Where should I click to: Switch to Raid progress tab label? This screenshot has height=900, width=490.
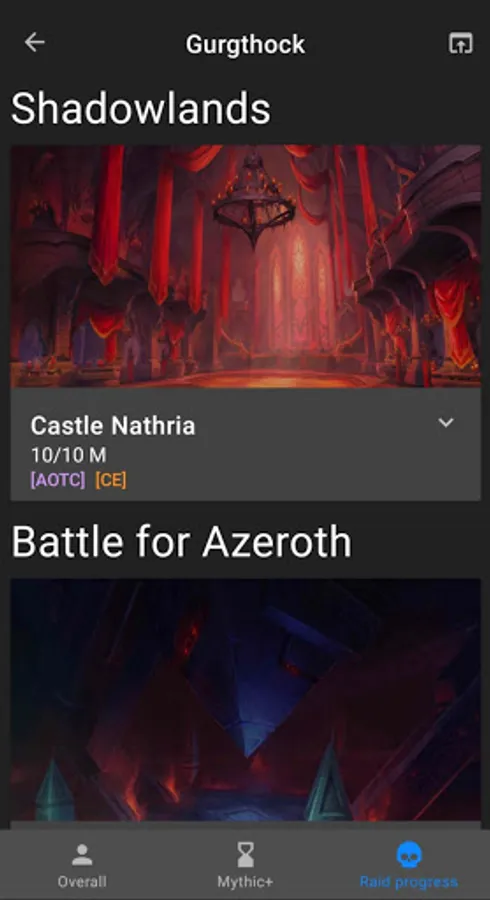tap(409, 882)
